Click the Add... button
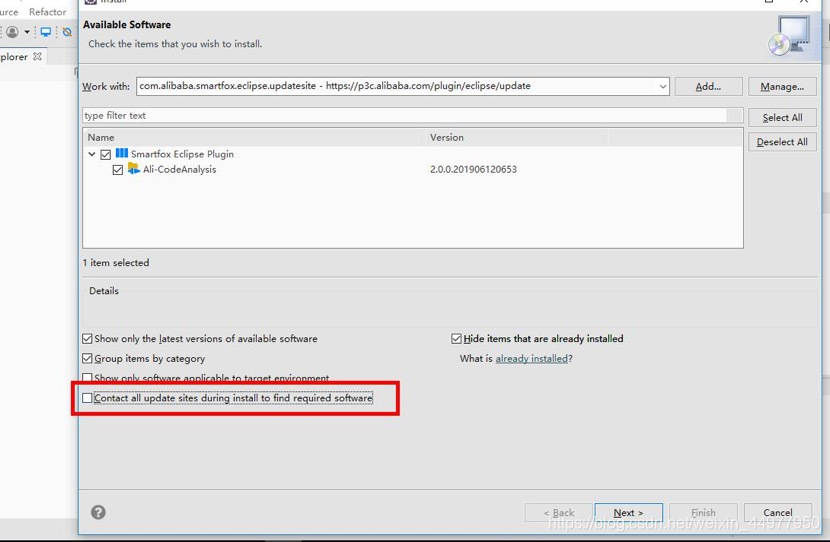This screenshot has width=830, height=542. click(x=708, y=86)
